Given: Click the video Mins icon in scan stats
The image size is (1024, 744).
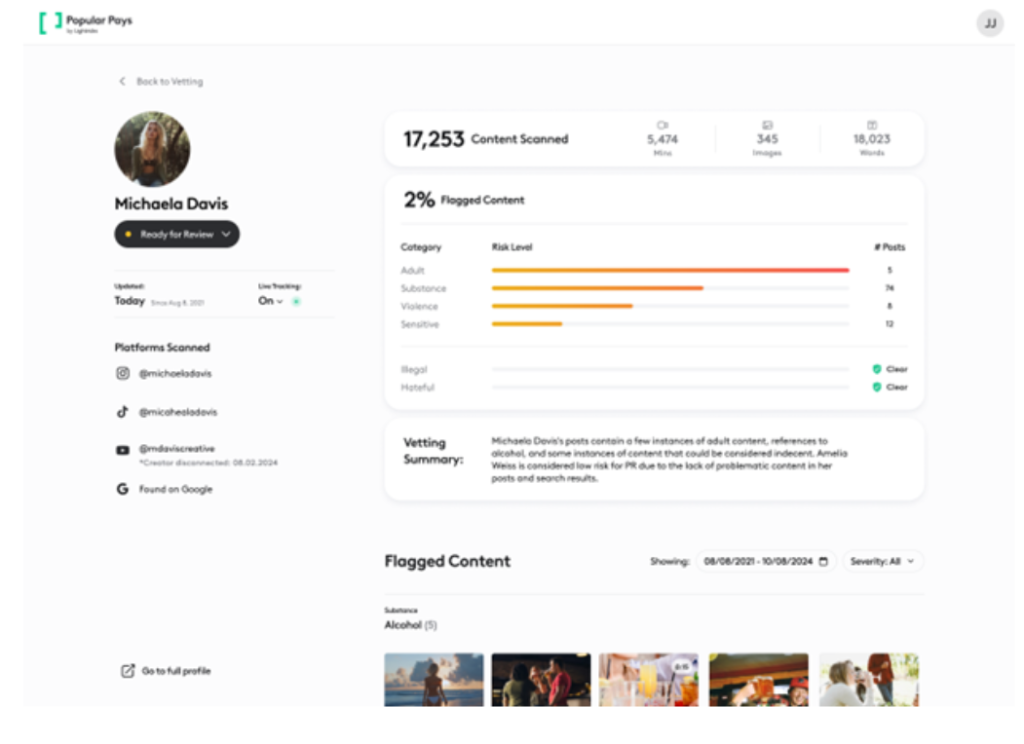Looking at the screenshot, I should tap(662, 125).
